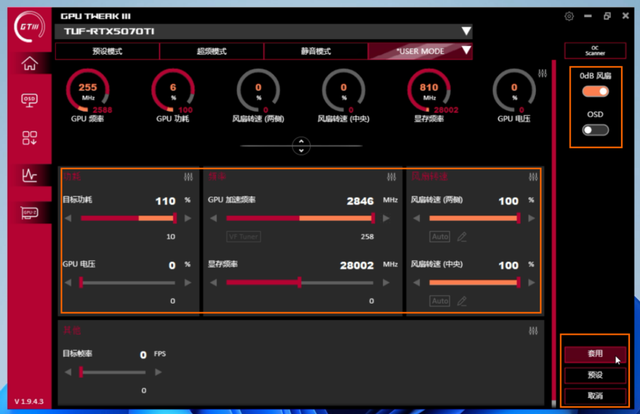Image resolution: width=640 pixels, height=414 pixels.
Task: Edit fan curve for 风扇转速 (中央)
Action: [x=462, y=301]
